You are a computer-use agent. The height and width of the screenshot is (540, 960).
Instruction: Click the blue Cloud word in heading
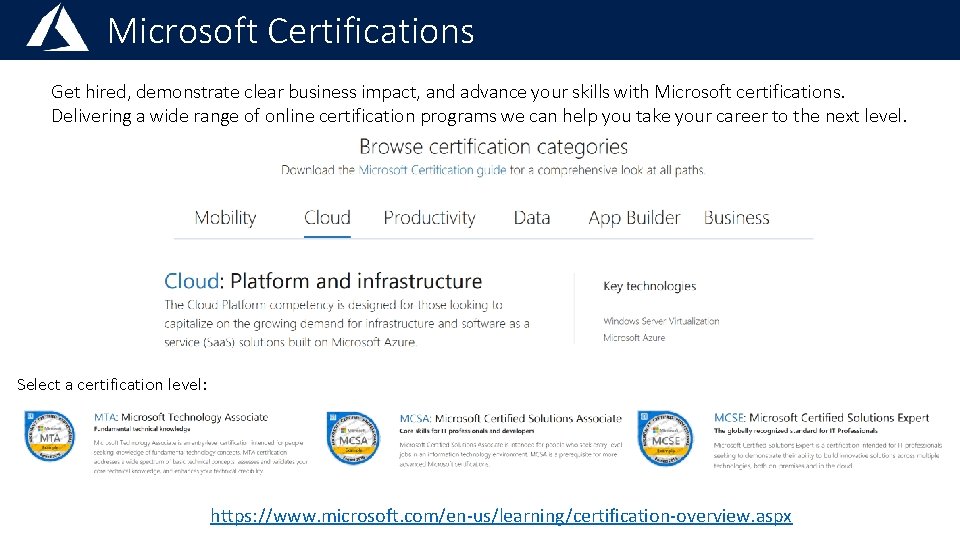pos(192,281)
